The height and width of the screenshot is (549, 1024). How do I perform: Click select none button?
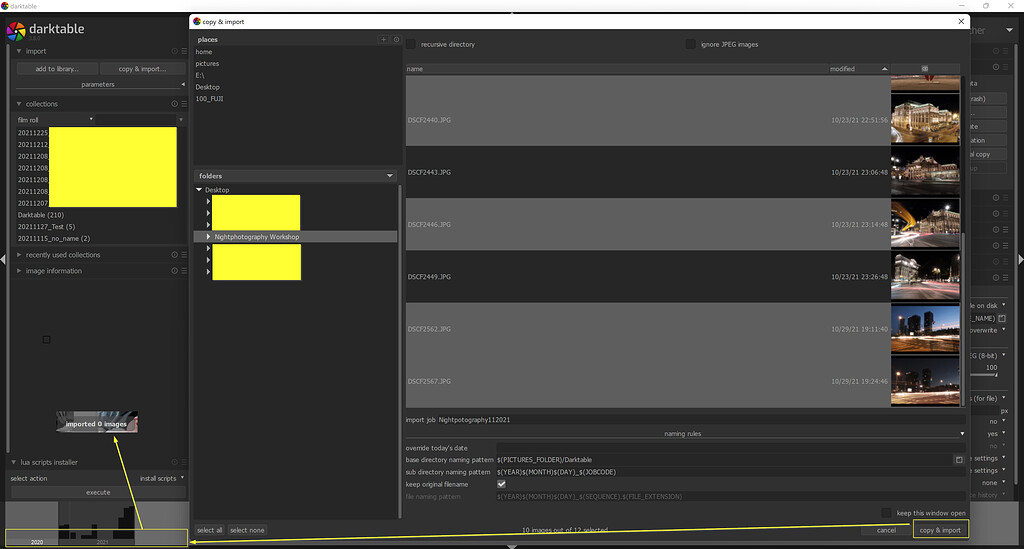(247, 530)
